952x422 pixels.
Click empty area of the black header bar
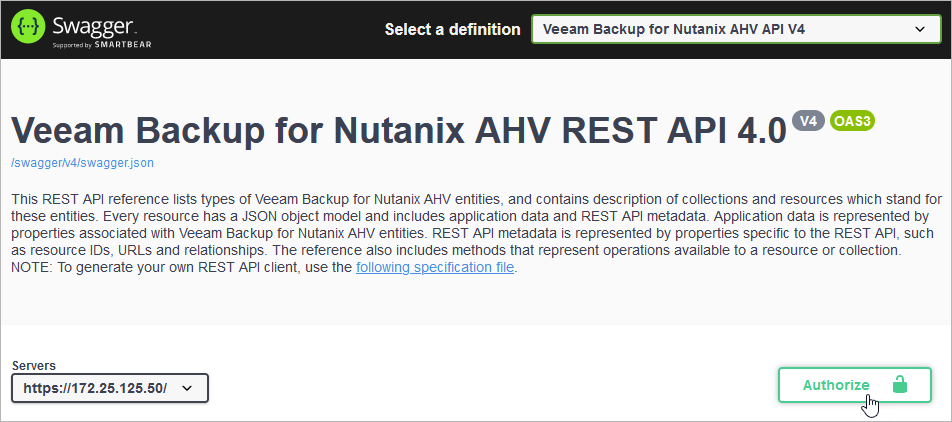267,29
